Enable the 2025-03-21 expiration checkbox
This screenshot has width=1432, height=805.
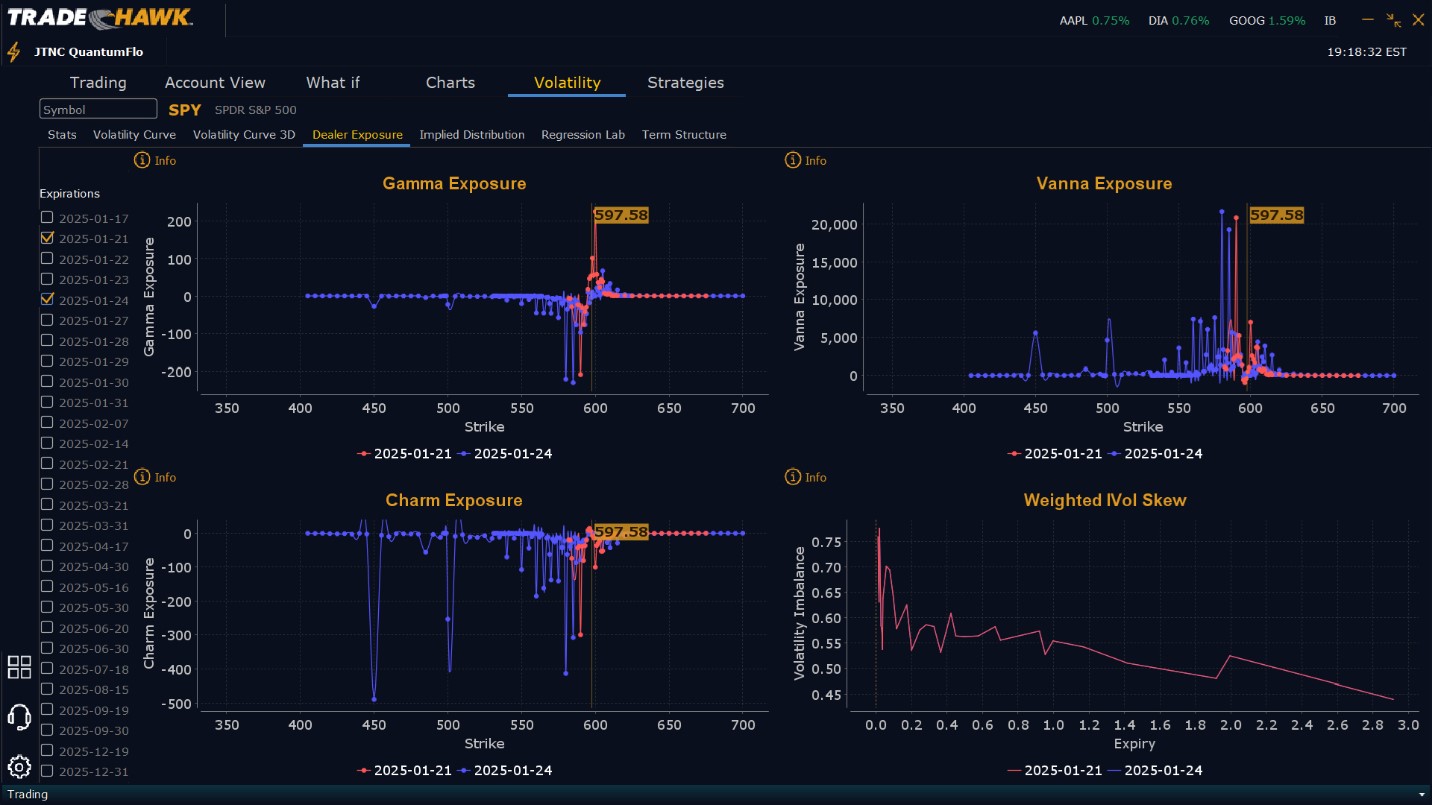pyautogui.click(x=46, y=505)
